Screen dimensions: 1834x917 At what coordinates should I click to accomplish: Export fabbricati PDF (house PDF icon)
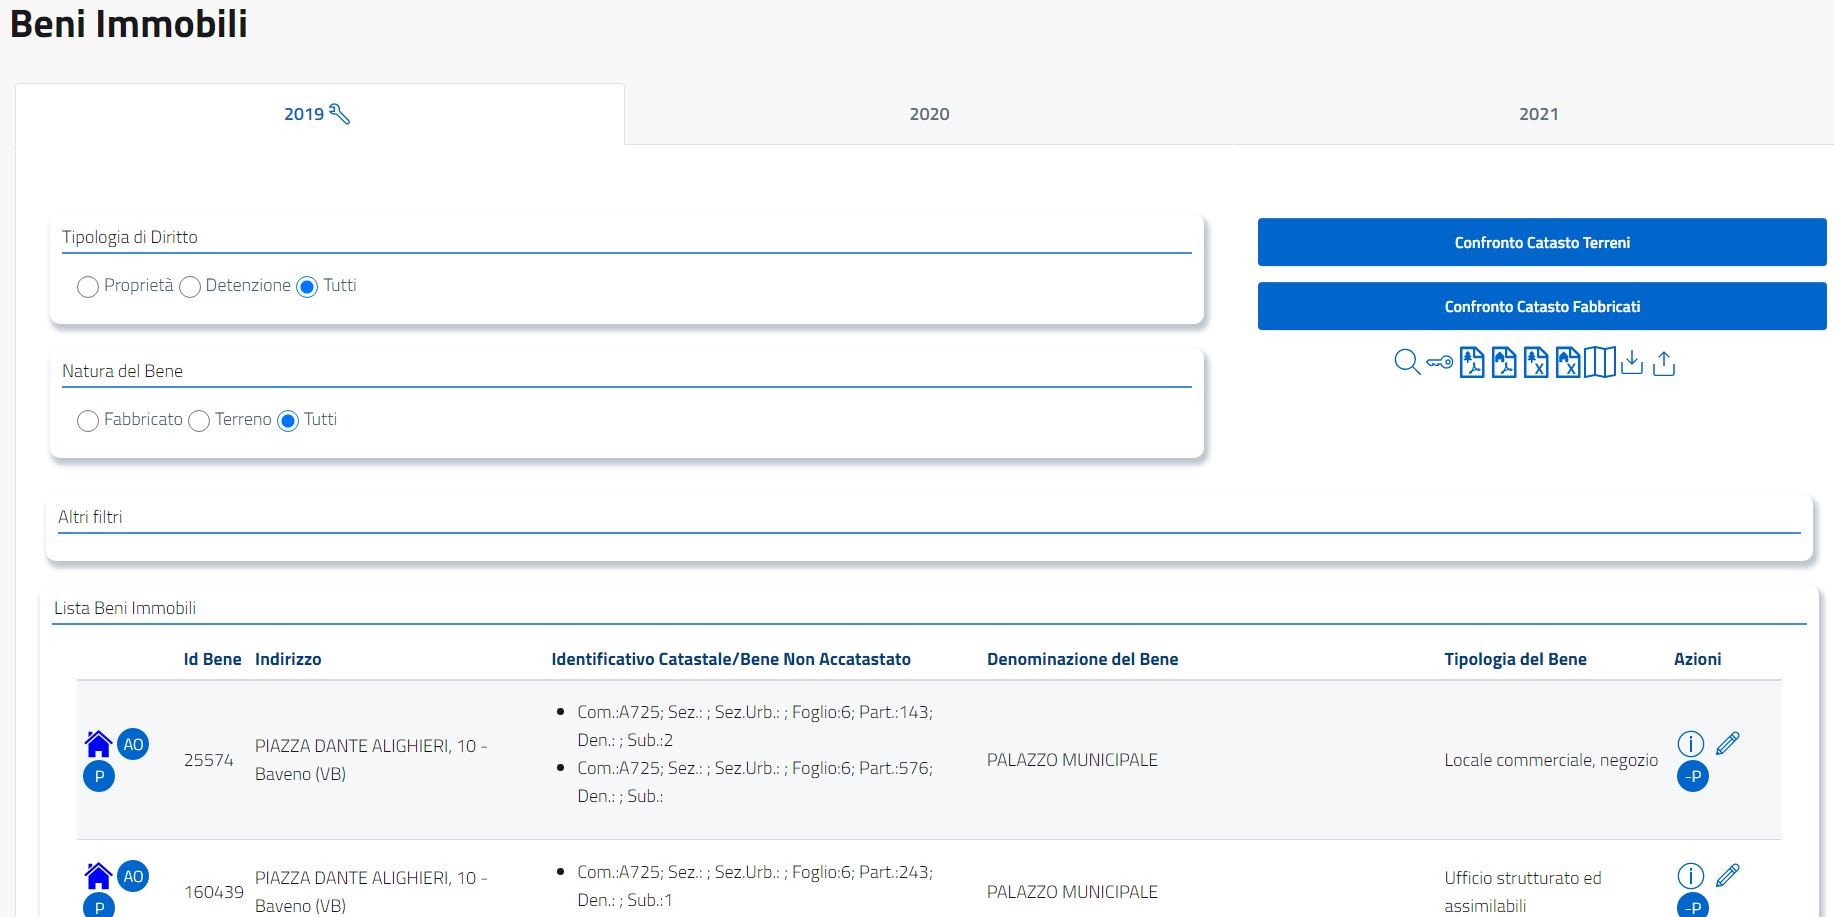tap(1504, 362)
